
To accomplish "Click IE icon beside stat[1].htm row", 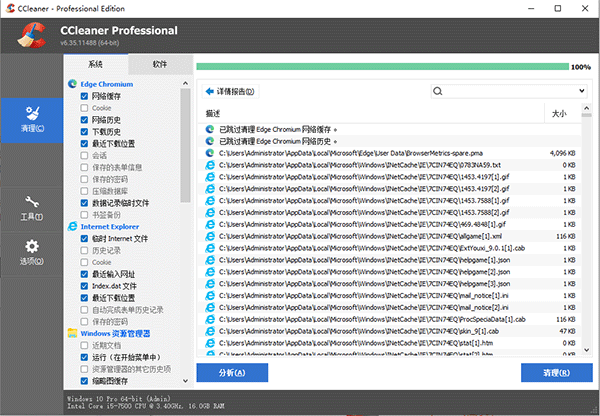I will 210,343.
